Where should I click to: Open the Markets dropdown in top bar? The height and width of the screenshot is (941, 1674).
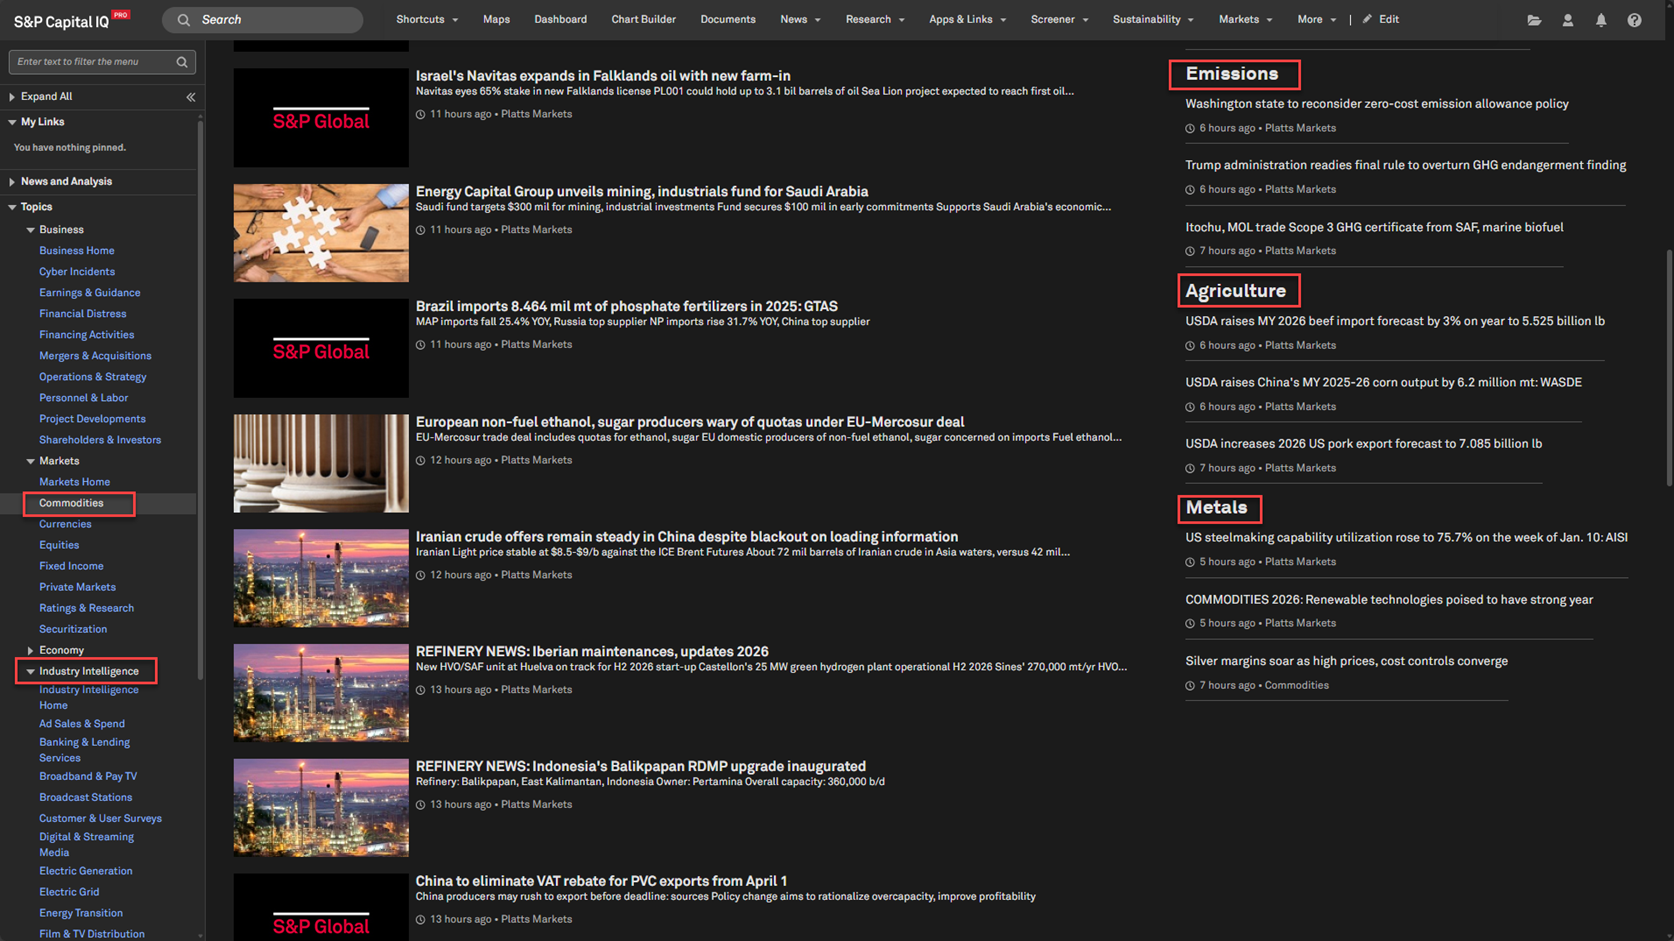point(1245,19)
